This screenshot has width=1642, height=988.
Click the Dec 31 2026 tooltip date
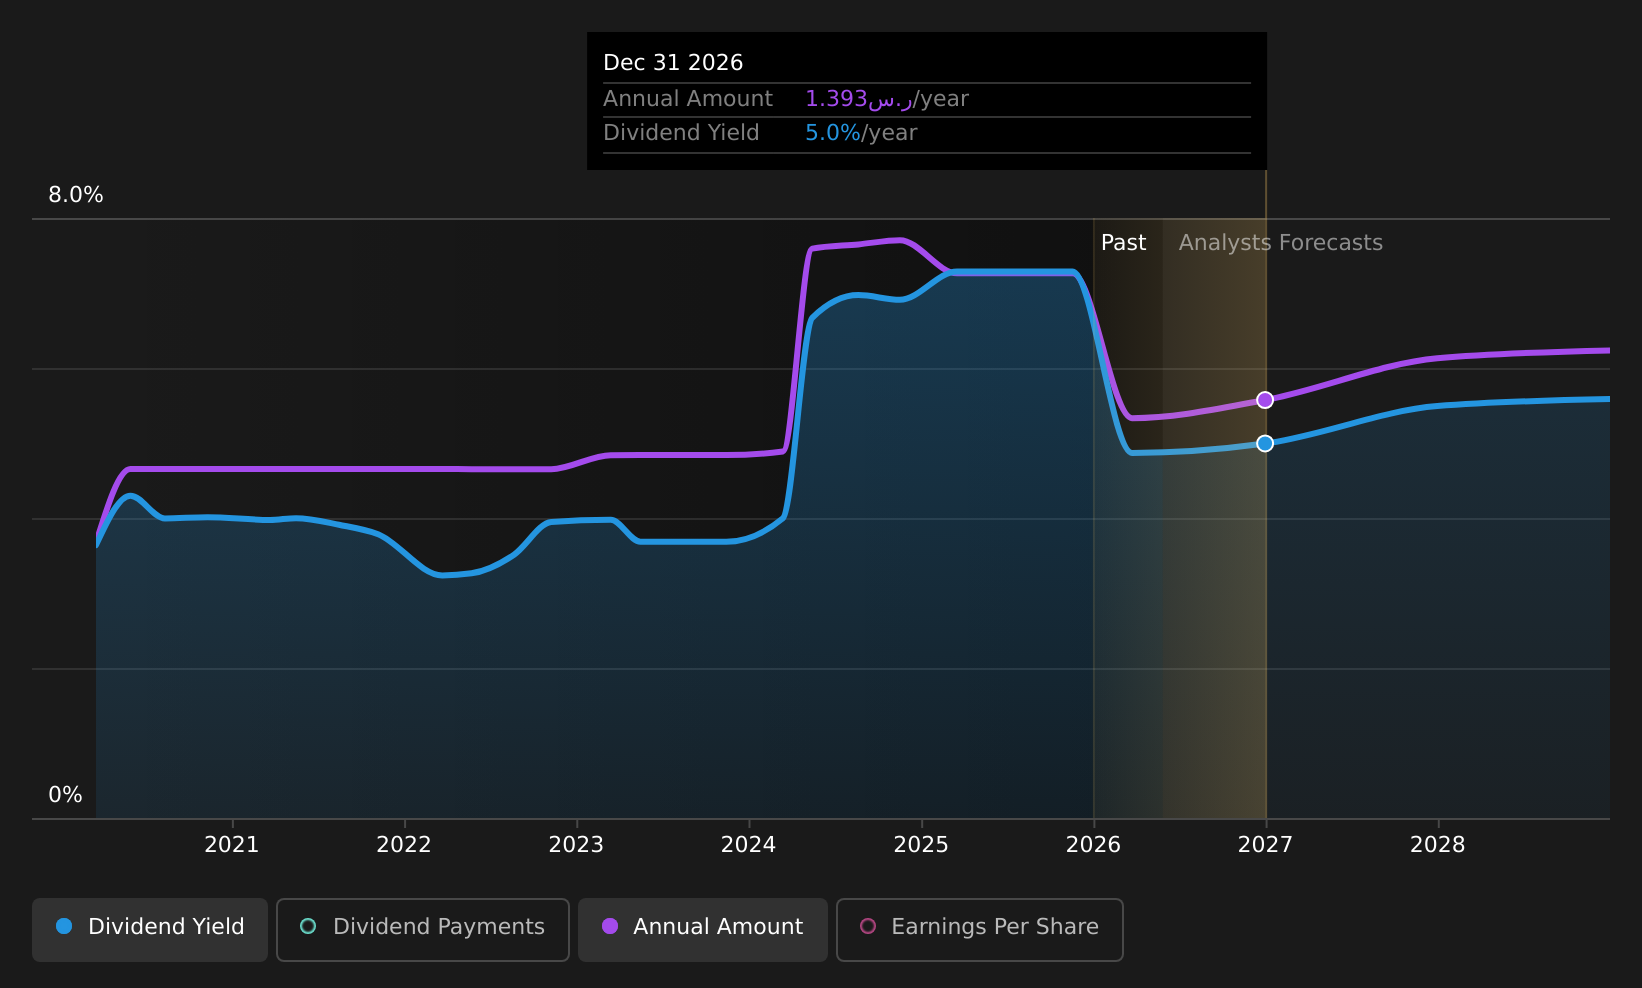(673, 63)
